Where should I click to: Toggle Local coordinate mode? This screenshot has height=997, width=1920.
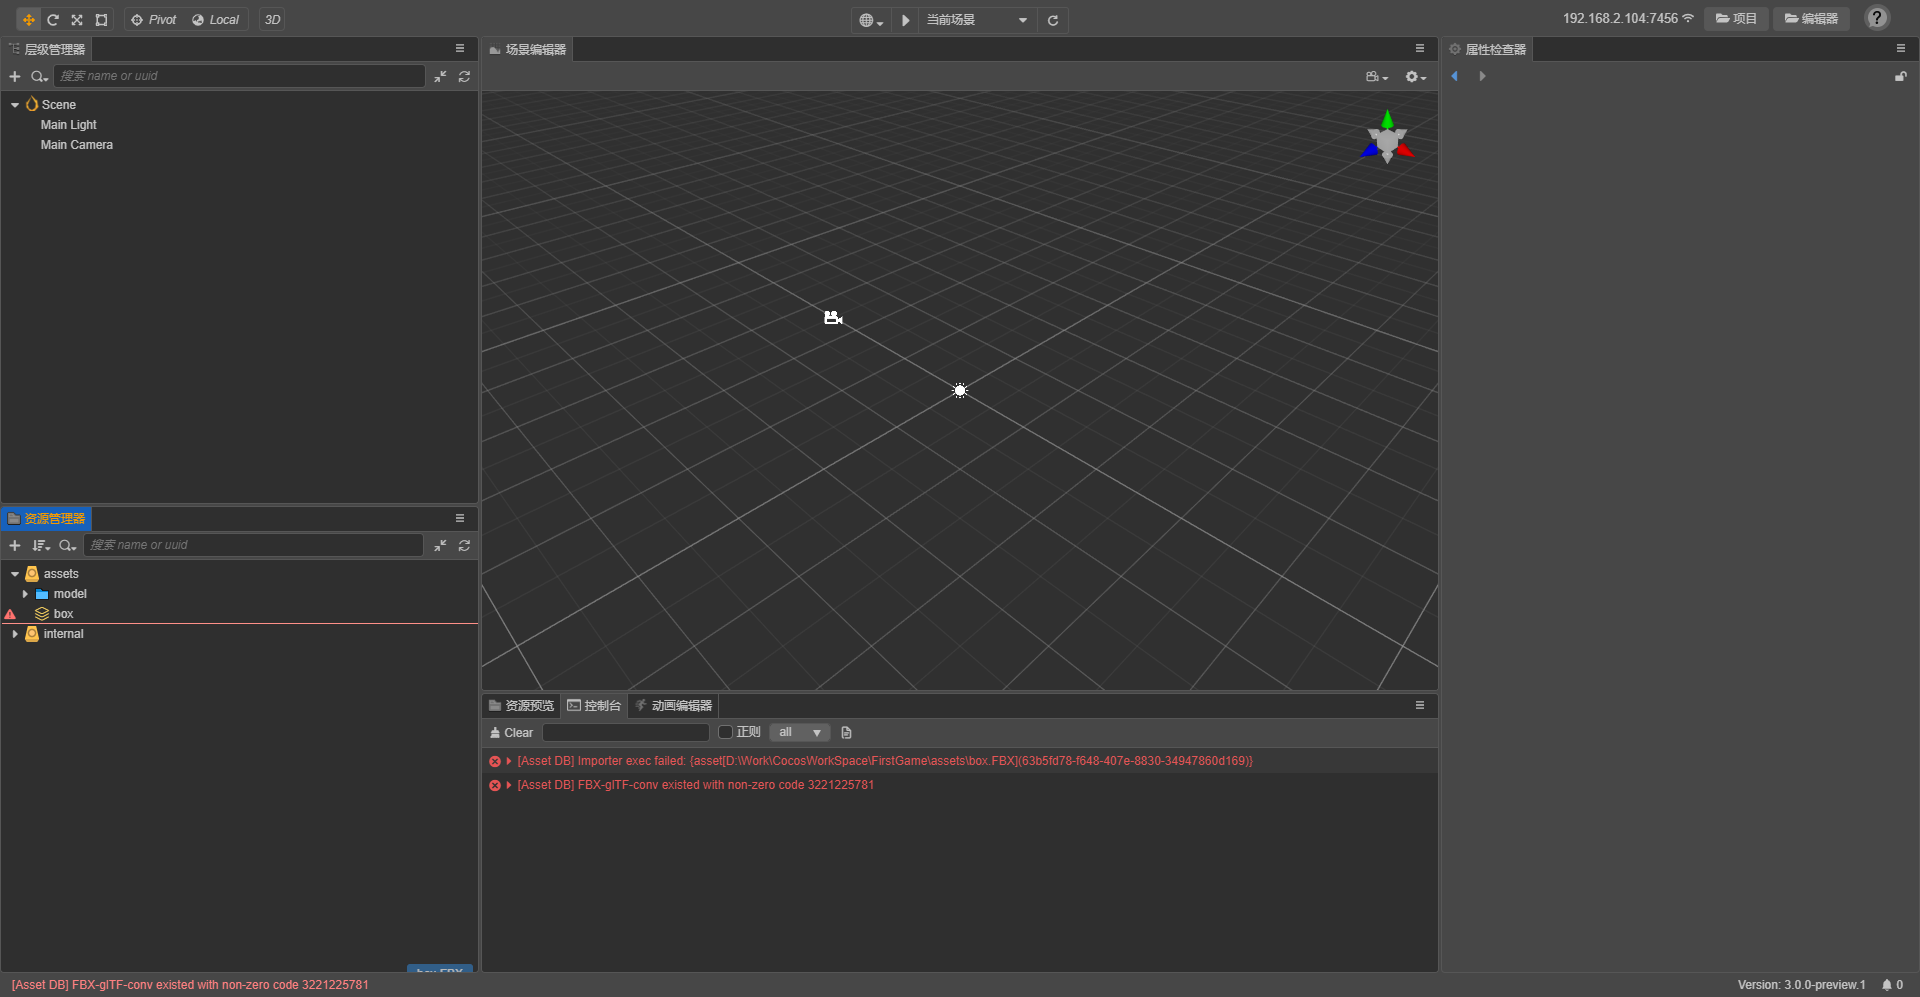tap(216, 20)
